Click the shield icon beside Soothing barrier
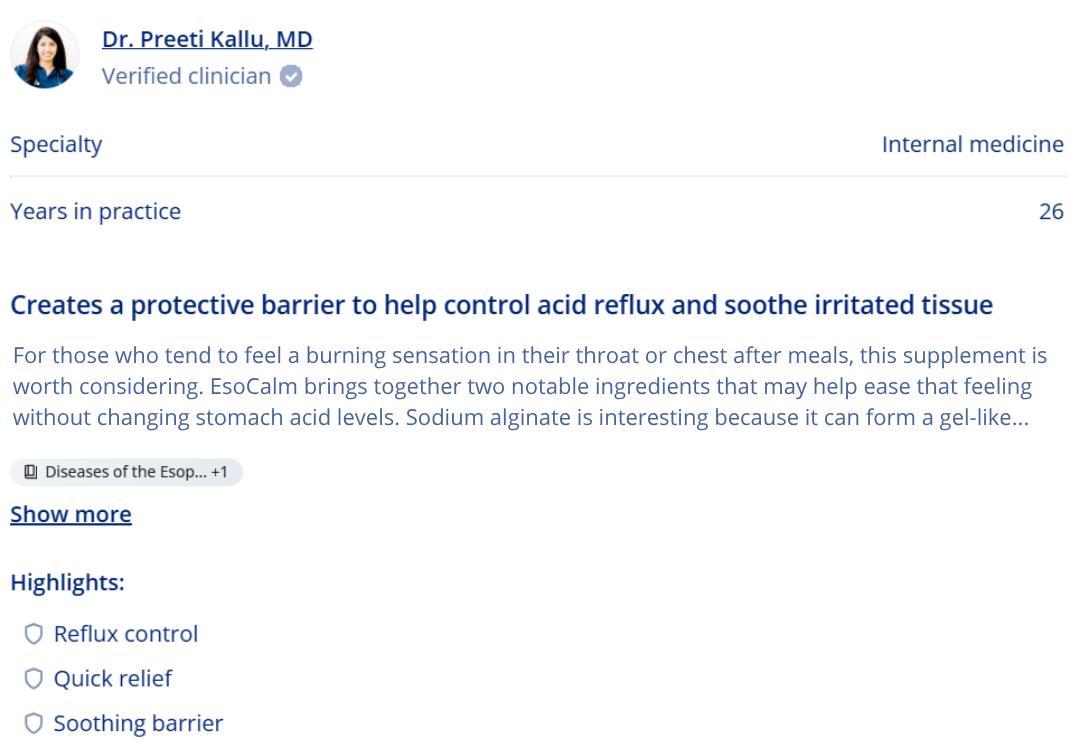The height and width of the screenshot is (749, 1080). point(34,724)
